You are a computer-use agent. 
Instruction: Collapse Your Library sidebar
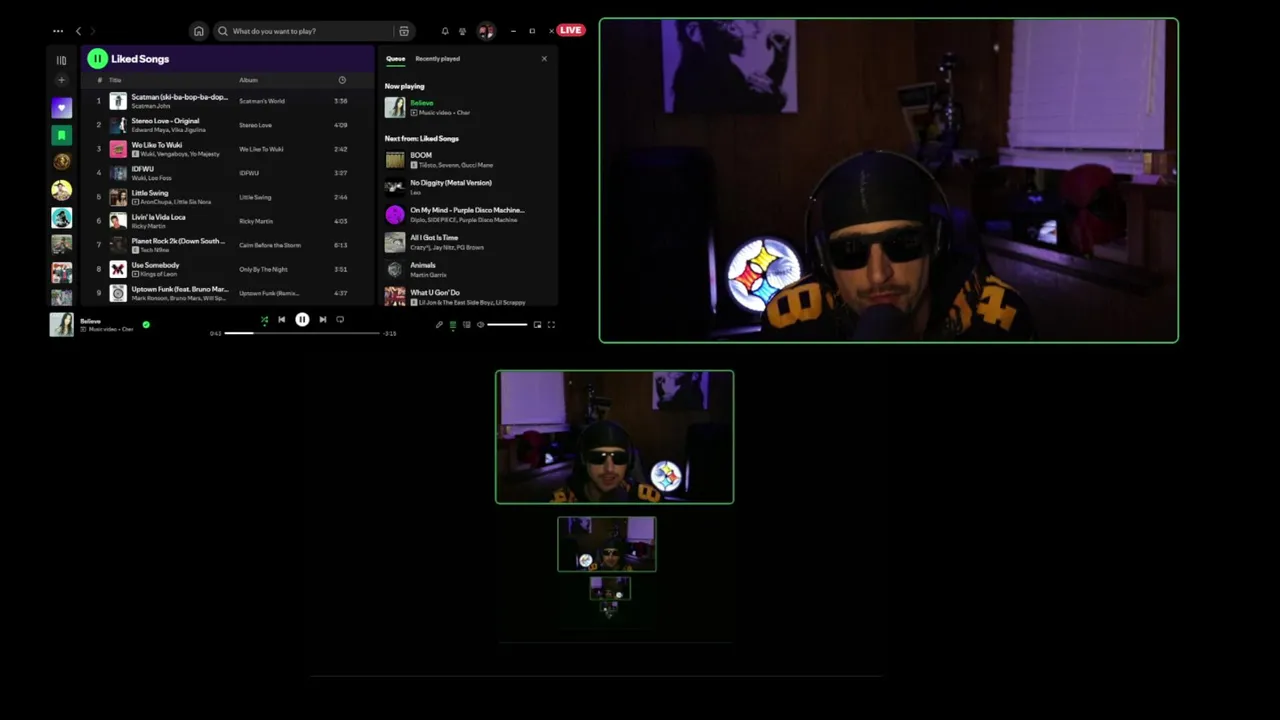pos(61,60)
